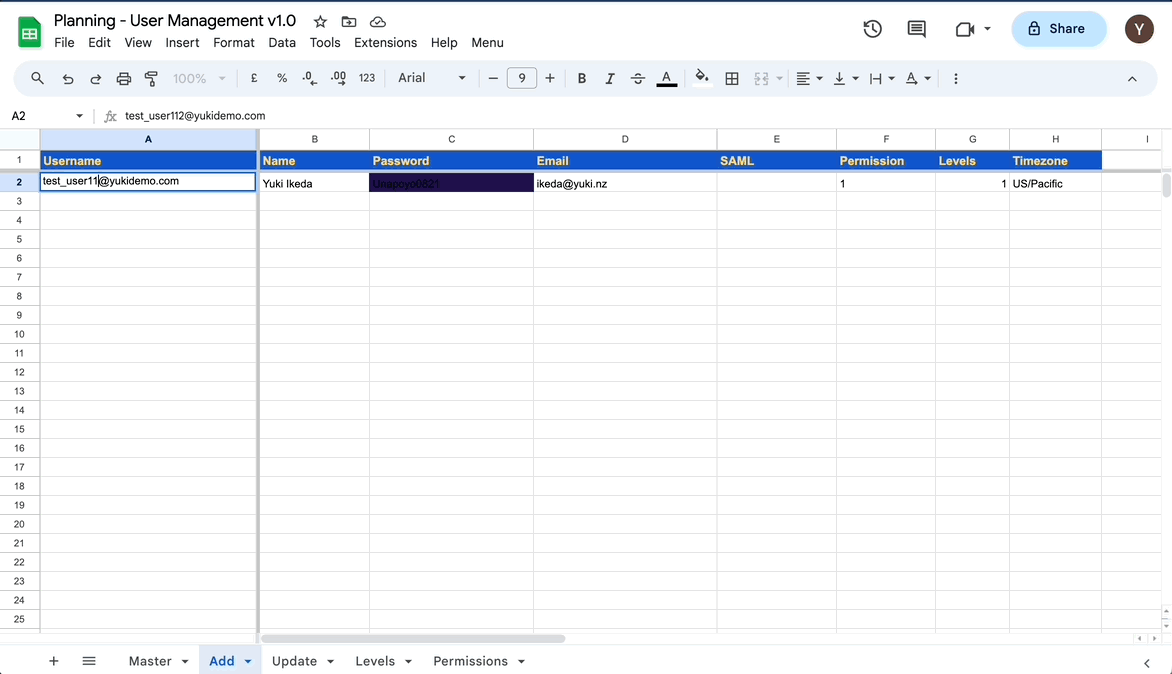
Task: Search the menus with magnifier icon
Action: pos(38,79)
